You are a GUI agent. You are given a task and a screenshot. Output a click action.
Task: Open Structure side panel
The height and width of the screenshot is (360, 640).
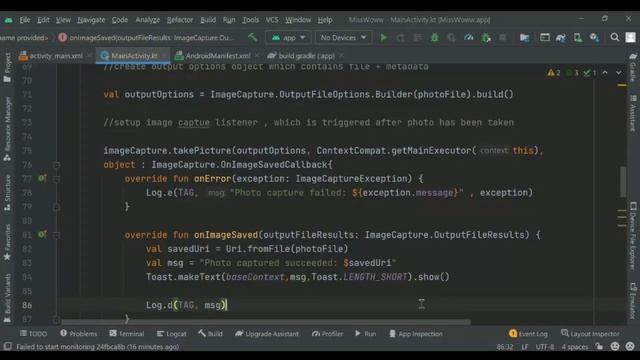[7, 193]
